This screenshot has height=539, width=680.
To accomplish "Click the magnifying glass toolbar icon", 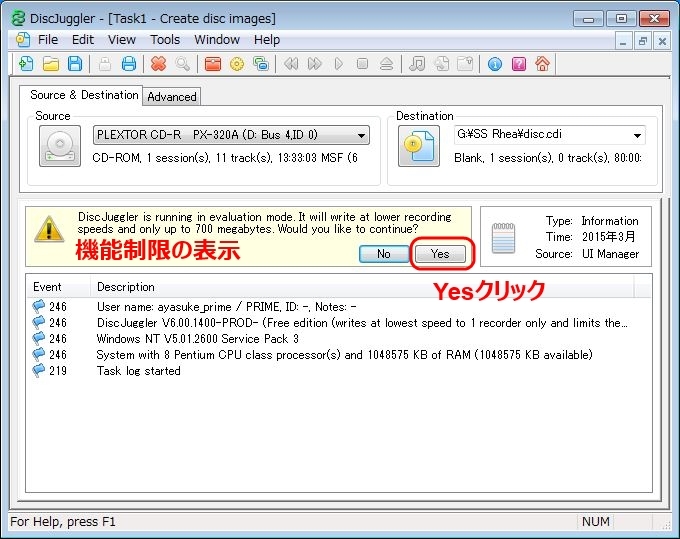I will (x=183, y=64).
